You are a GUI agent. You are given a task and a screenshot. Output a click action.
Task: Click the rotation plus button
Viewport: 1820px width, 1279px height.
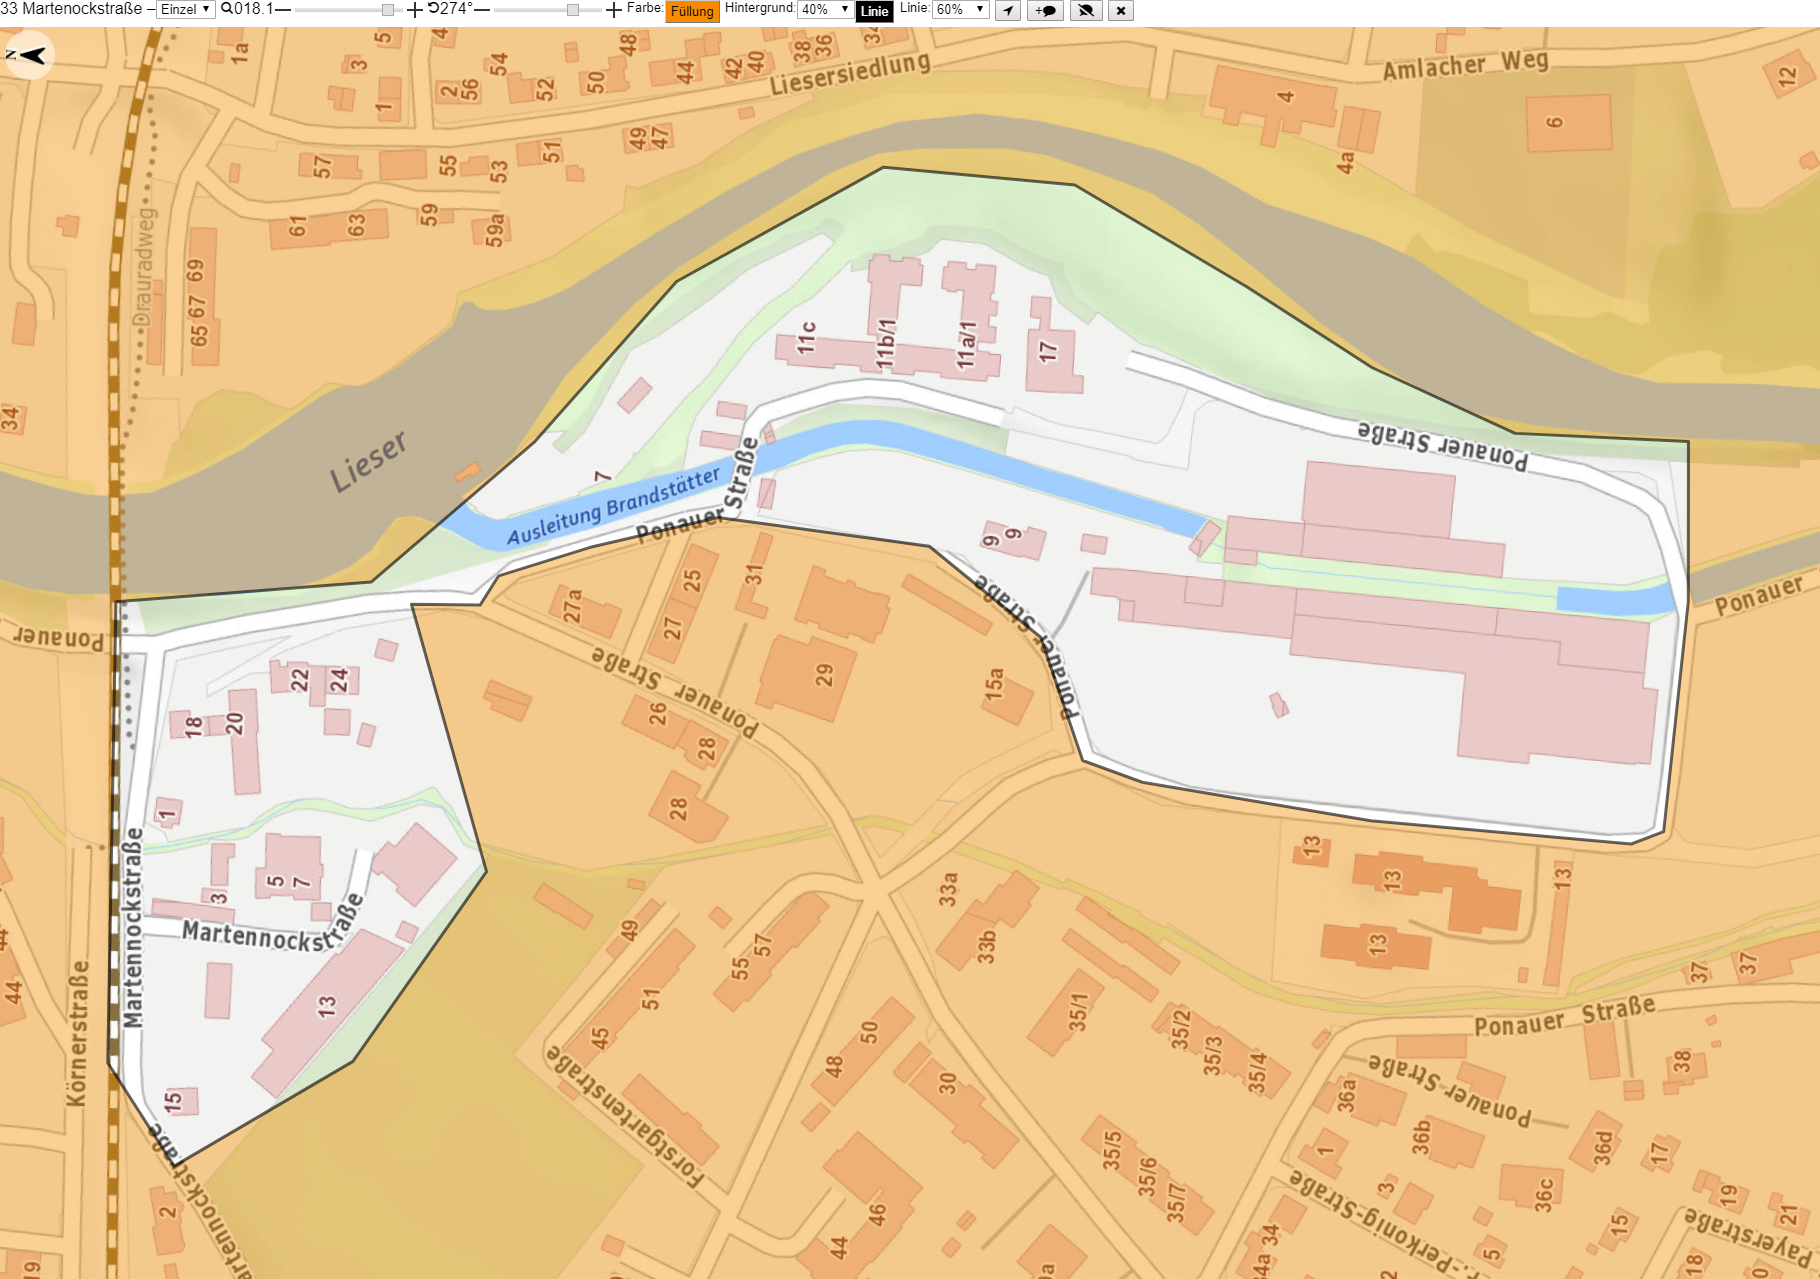[614, 10]
